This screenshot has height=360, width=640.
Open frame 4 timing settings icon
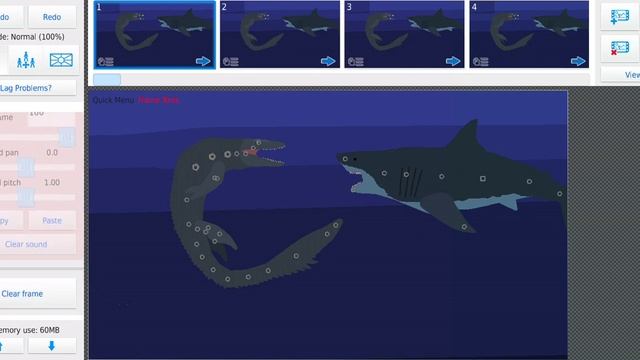(x=481, y=62)
